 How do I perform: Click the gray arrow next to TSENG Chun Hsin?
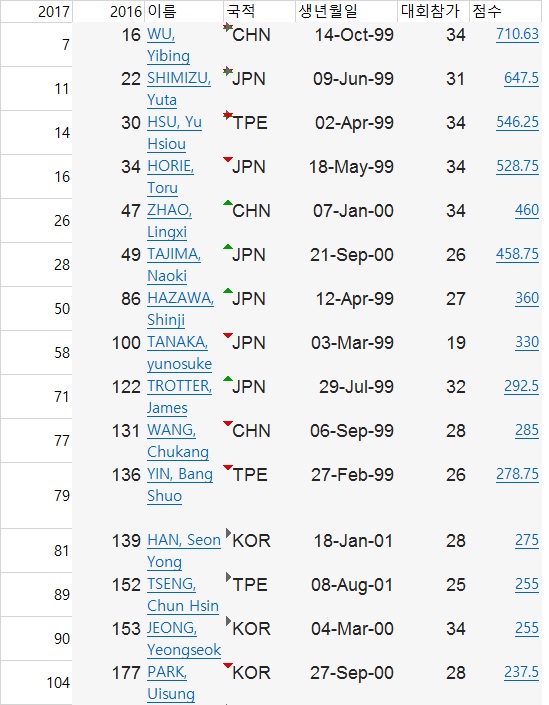228,577
